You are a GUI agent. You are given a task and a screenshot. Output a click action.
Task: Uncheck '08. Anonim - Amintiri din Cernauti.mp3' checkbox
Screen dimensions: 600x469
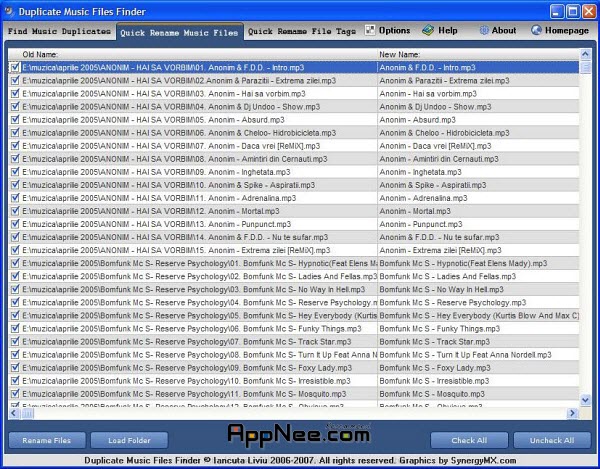click(x=15, y=159)
